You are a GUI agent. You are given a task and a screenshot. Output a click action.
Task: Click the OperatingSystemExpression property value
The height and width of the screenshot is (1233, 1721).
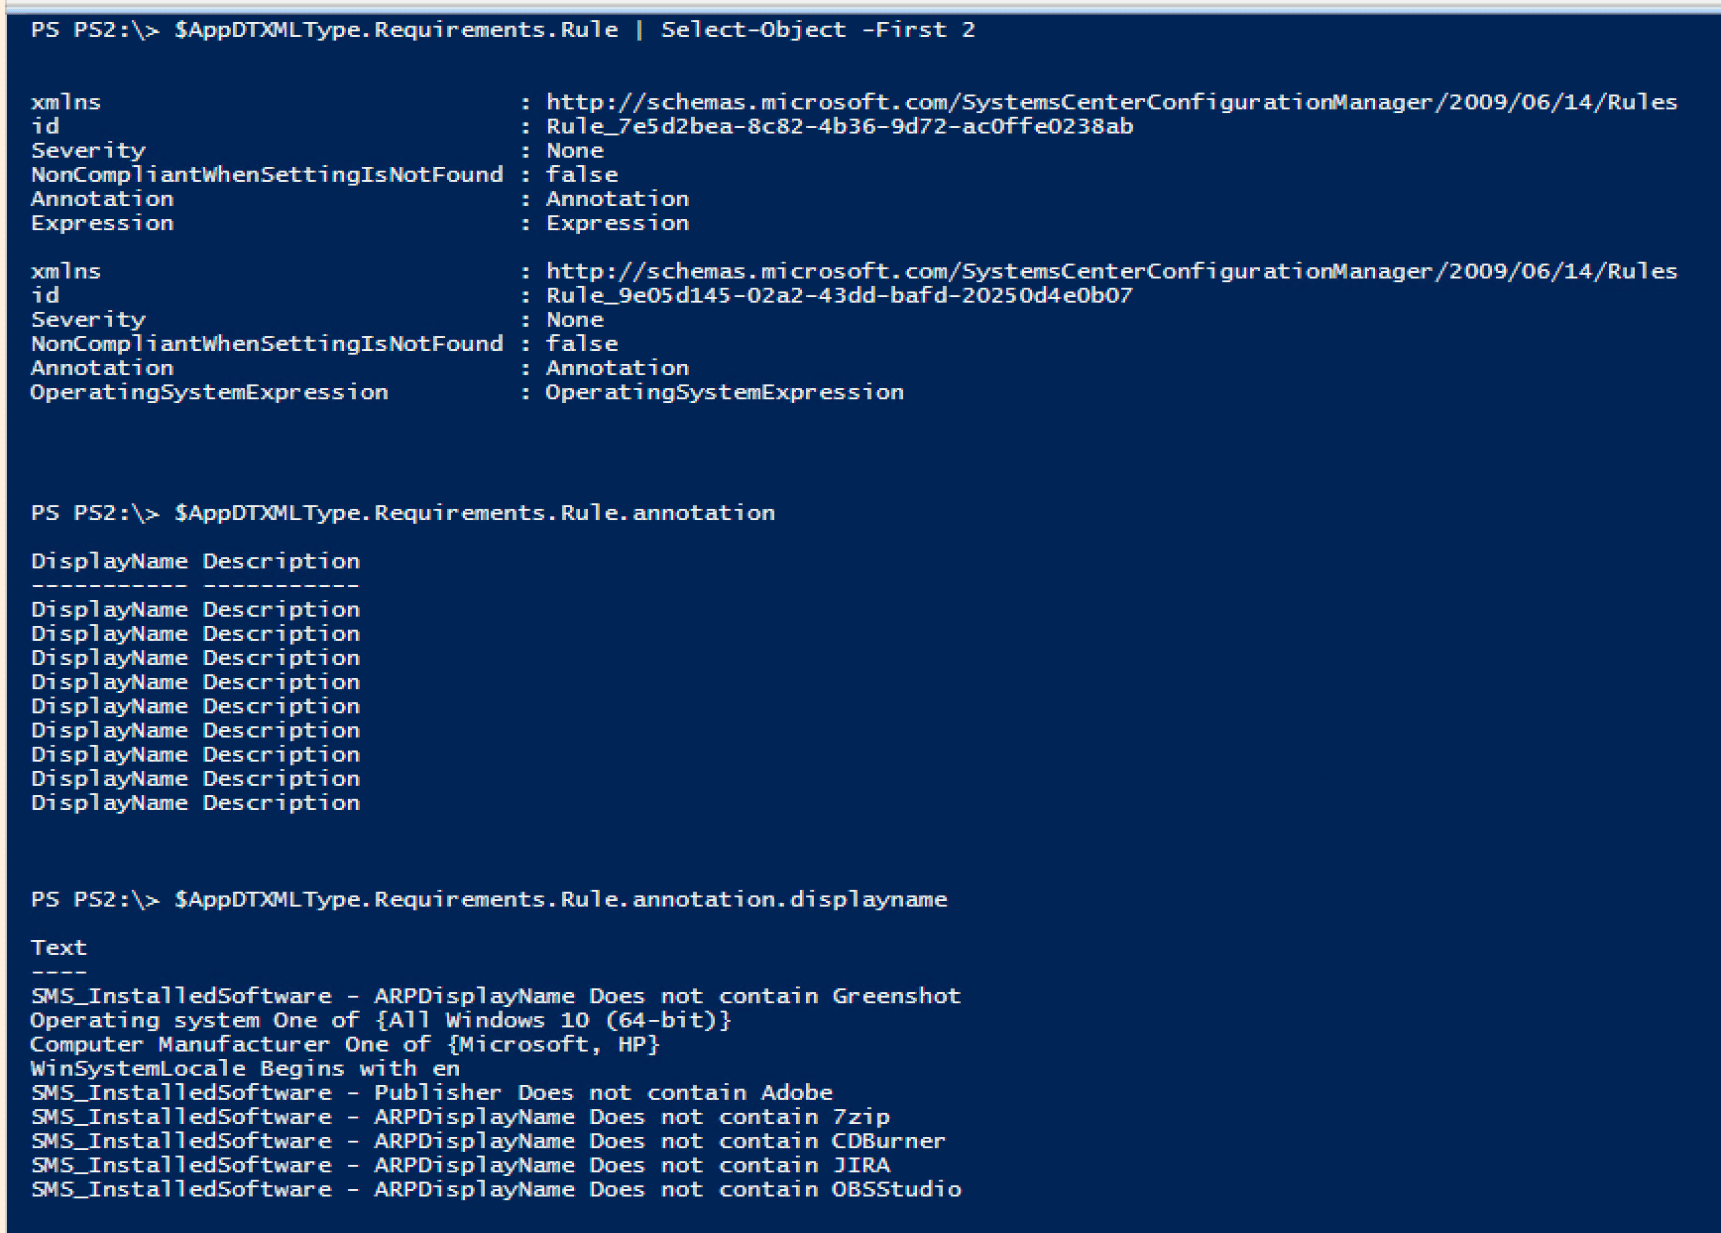(x=724, y=392)
